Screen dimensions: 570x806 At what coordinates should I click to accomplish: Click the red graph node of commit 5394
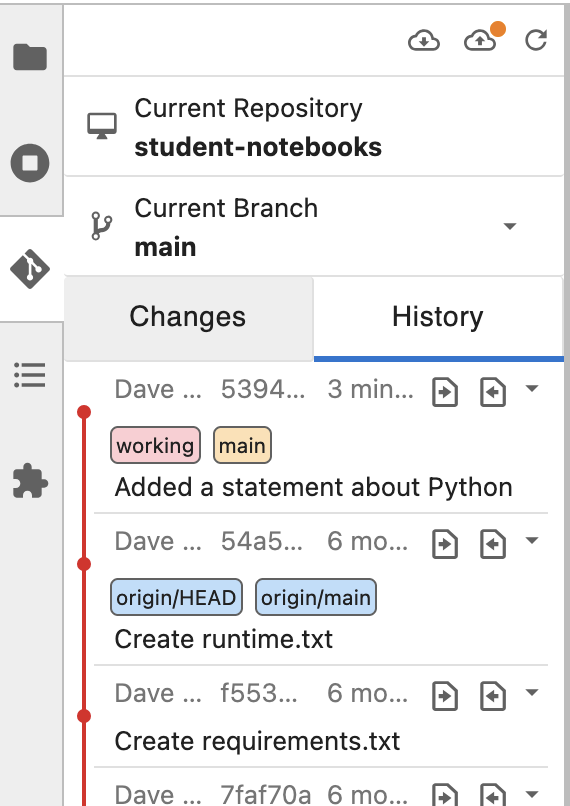(84, 412)
